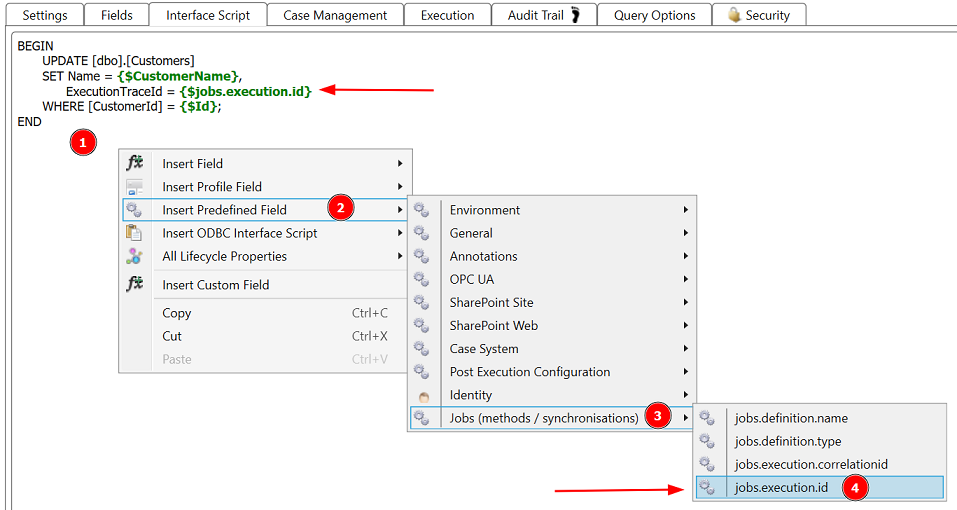Click the gears icon beside jobs.definition.name
The height and width of the screenshot is (510, 957).
(x=707, y=418)
